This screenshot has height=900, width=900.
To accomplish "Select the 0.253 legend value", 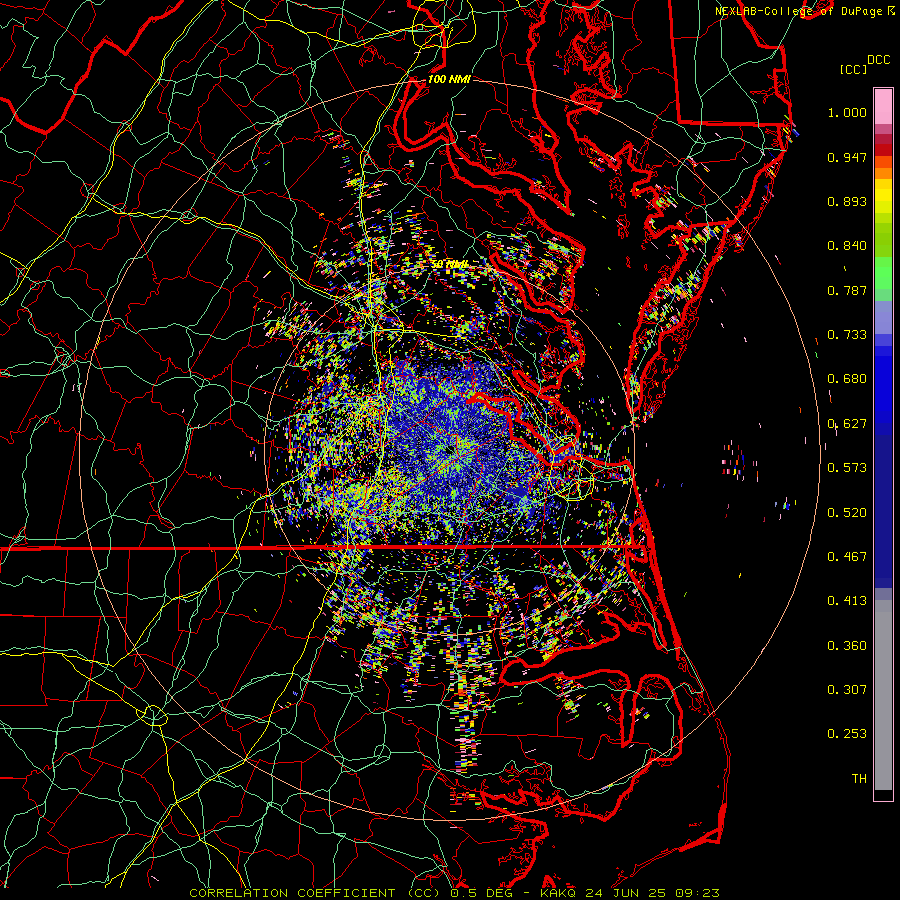I will coord(847,734).
